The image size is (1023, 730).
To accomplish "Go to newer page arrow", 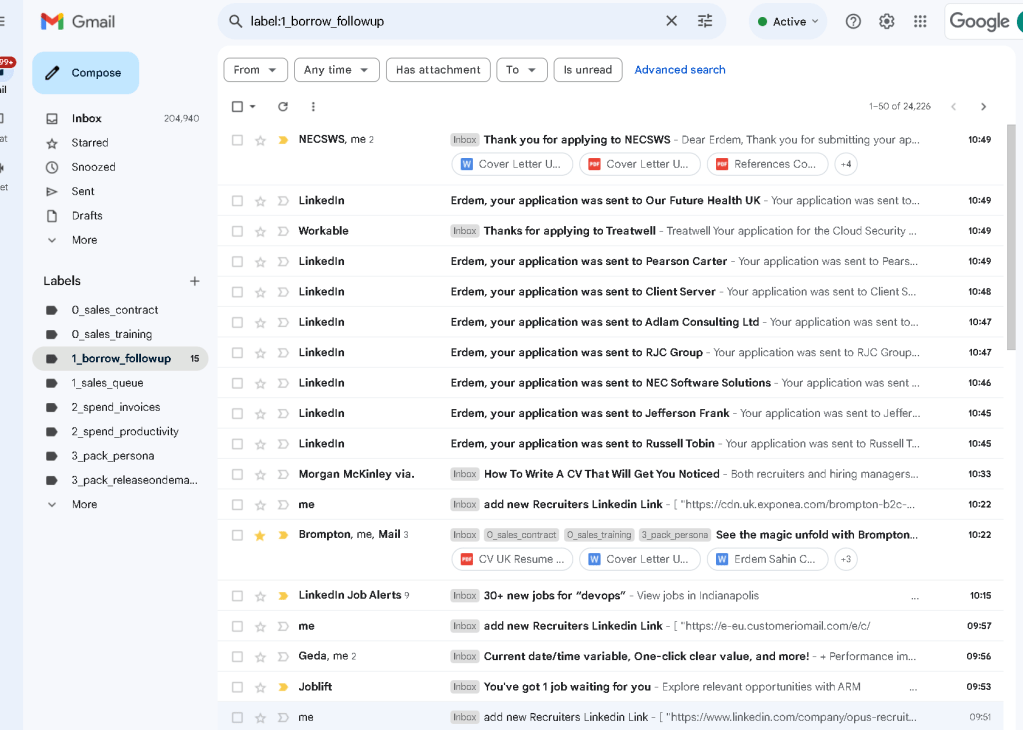I will coord(953,106).
